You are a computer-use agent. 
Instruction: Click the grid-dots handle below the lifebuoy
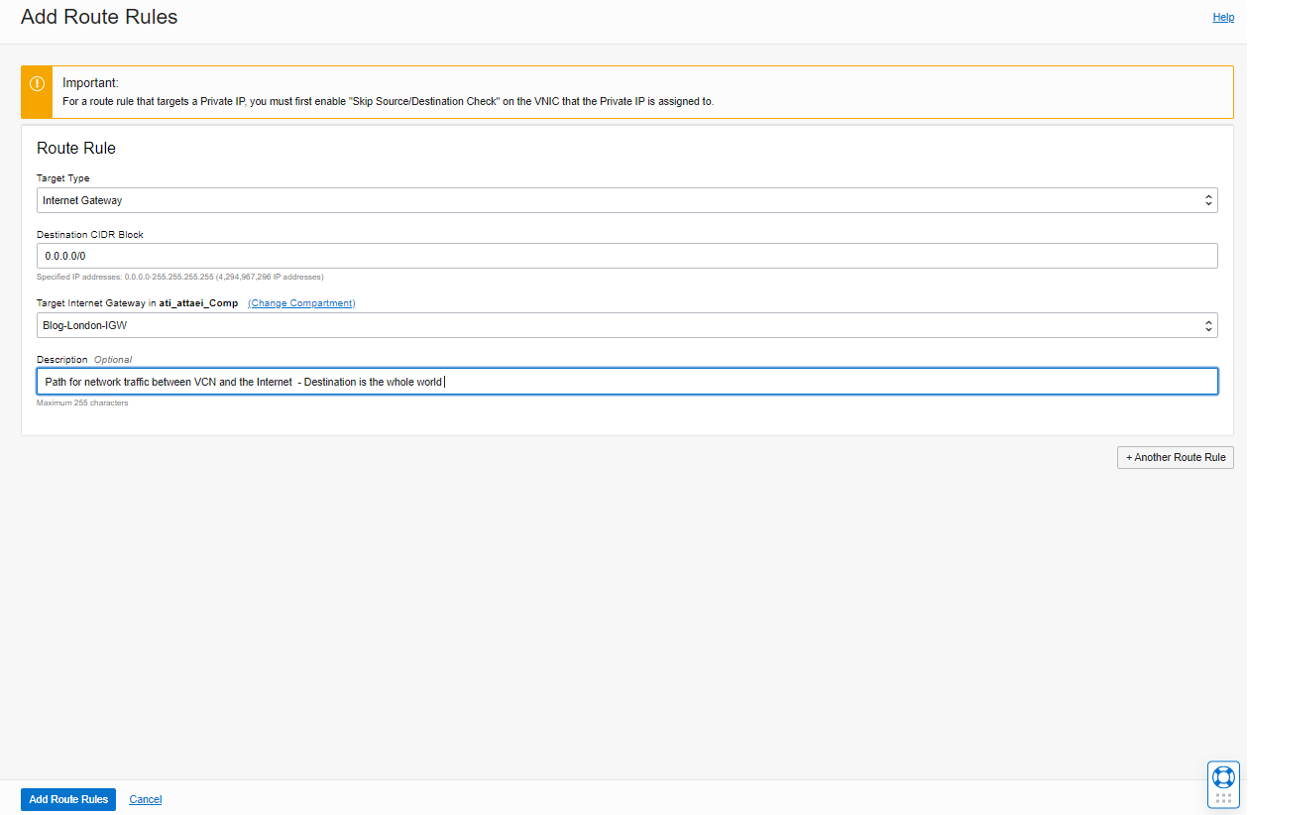point(1223,798)
